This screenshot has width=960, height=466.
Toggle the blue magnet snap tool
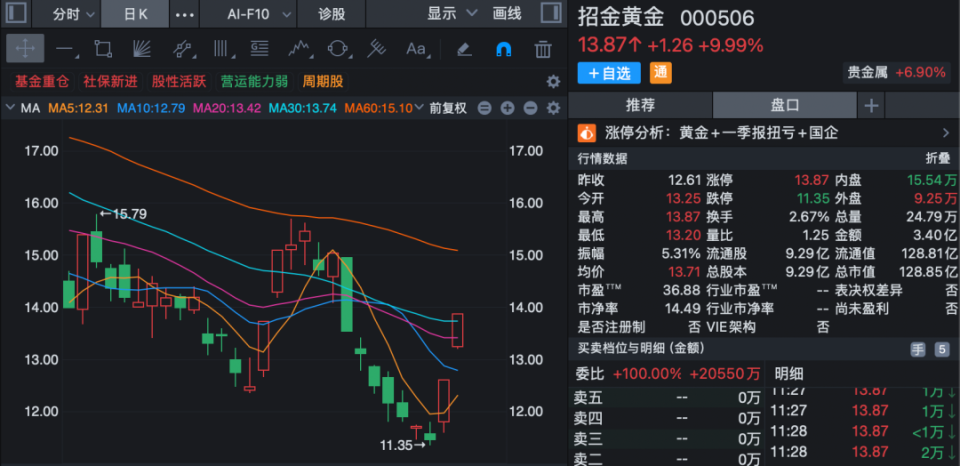[503, 49]
